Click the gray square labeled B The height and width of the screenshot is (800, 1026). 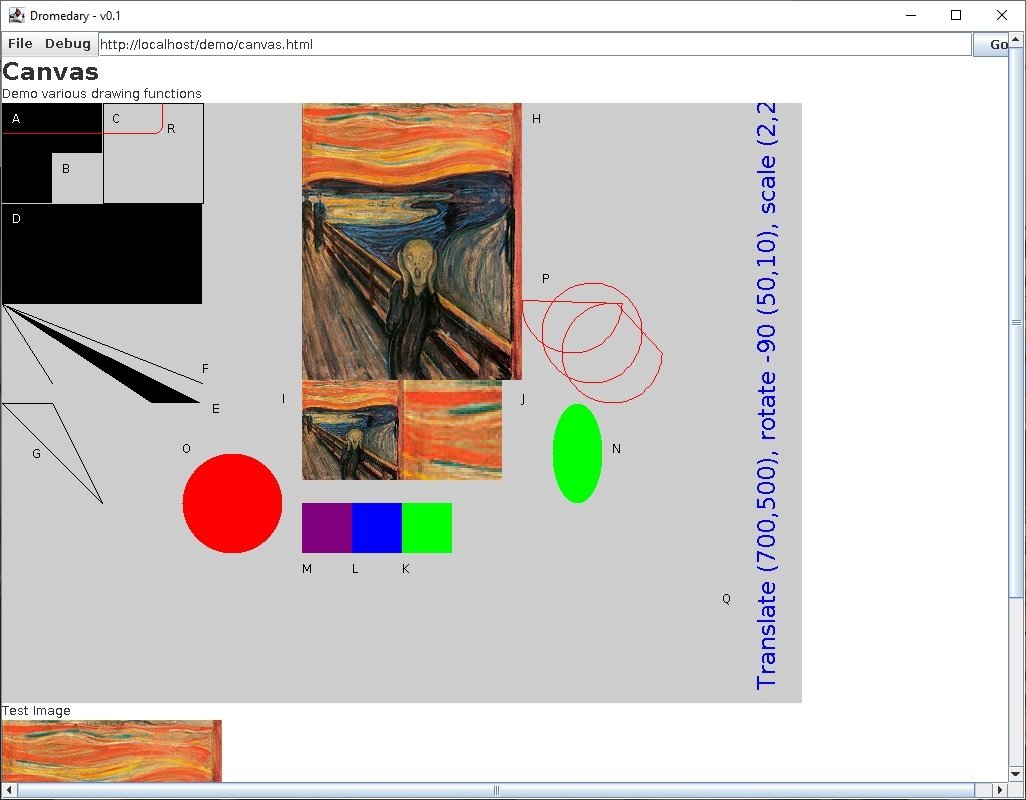[x=77, y=178]
